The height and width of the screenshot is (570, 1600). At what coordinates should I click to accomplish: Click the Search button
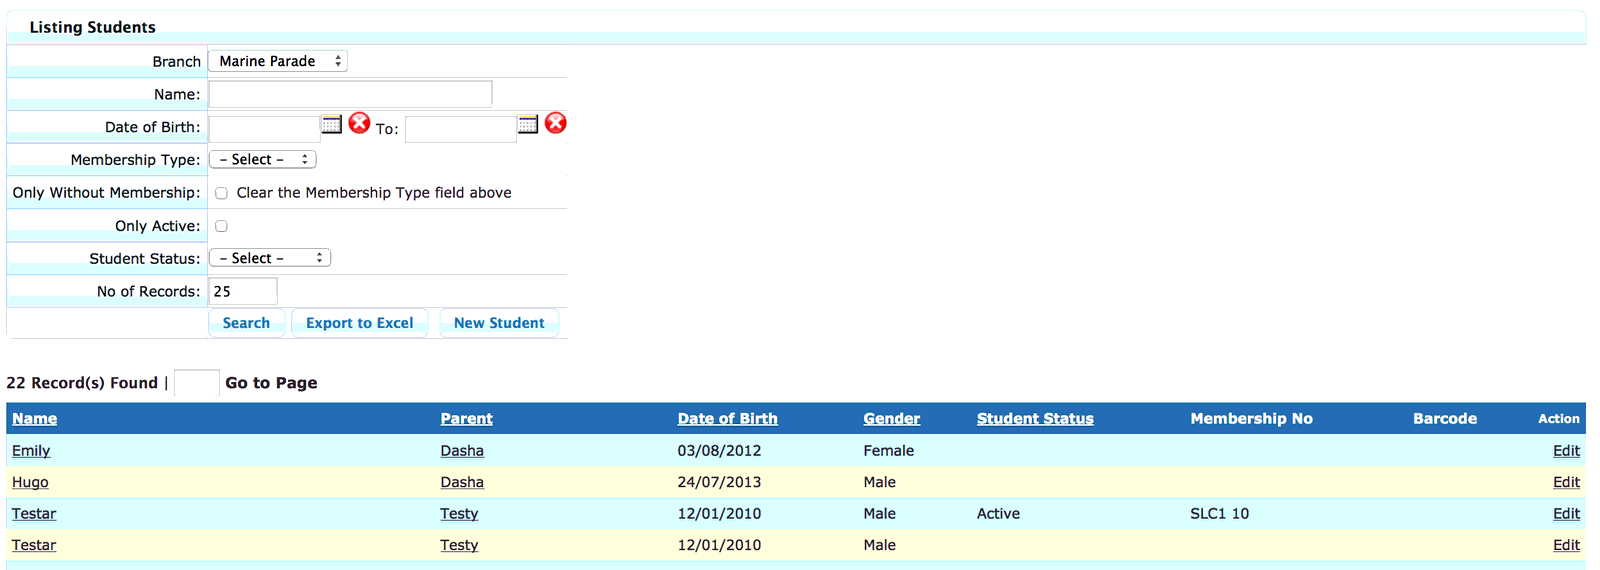246,323
